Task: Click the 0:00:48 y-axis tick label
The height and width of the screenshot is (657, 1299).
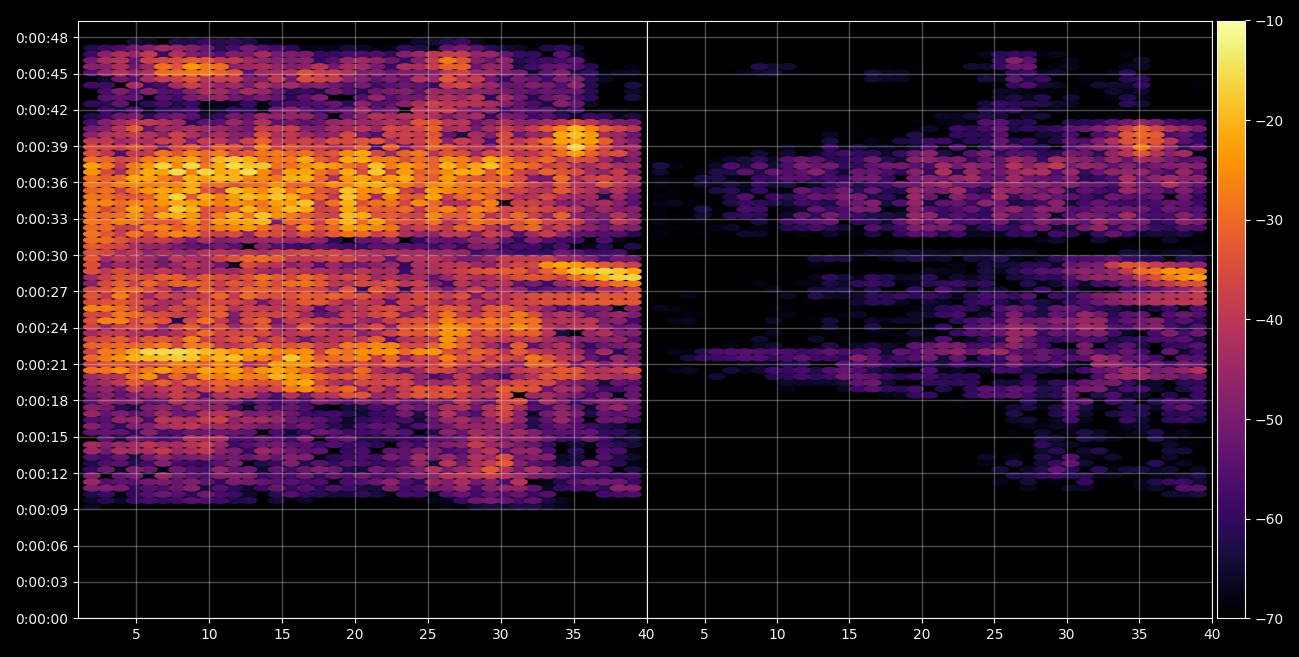Action: (42, 38)
